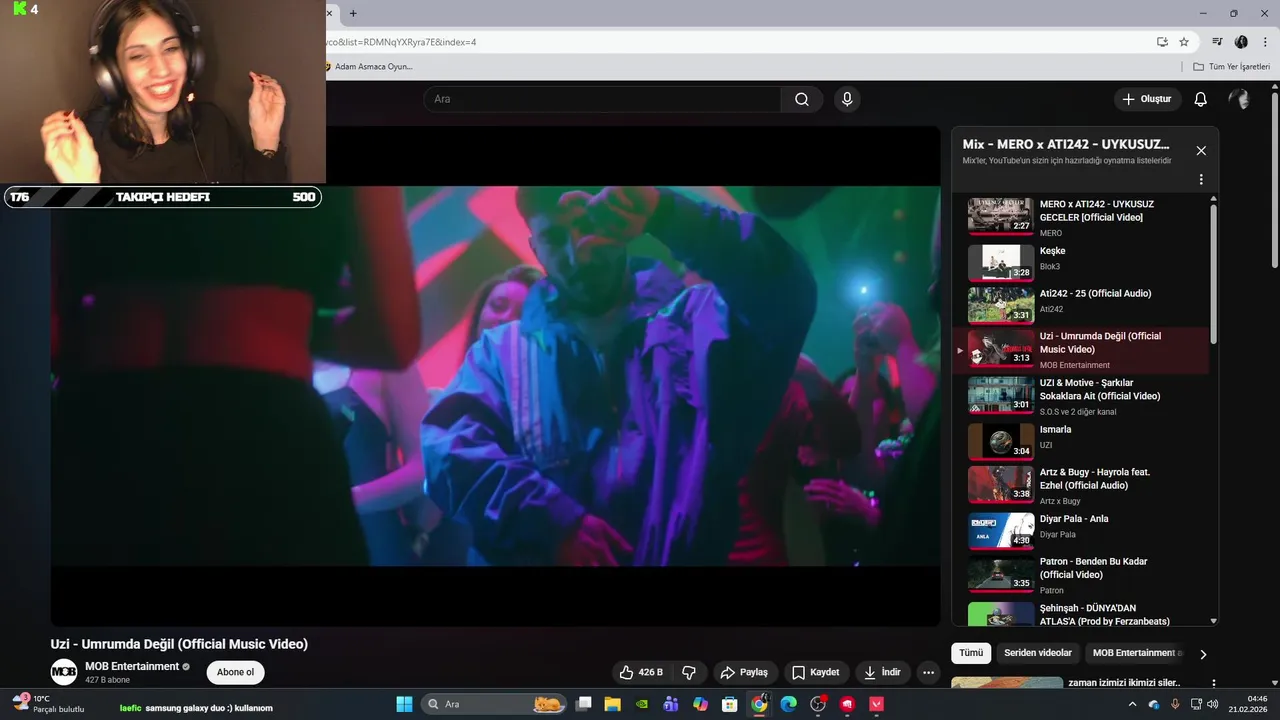Start voice search with microphone icon
1280x720 pixels.
(x=847, y=99)
